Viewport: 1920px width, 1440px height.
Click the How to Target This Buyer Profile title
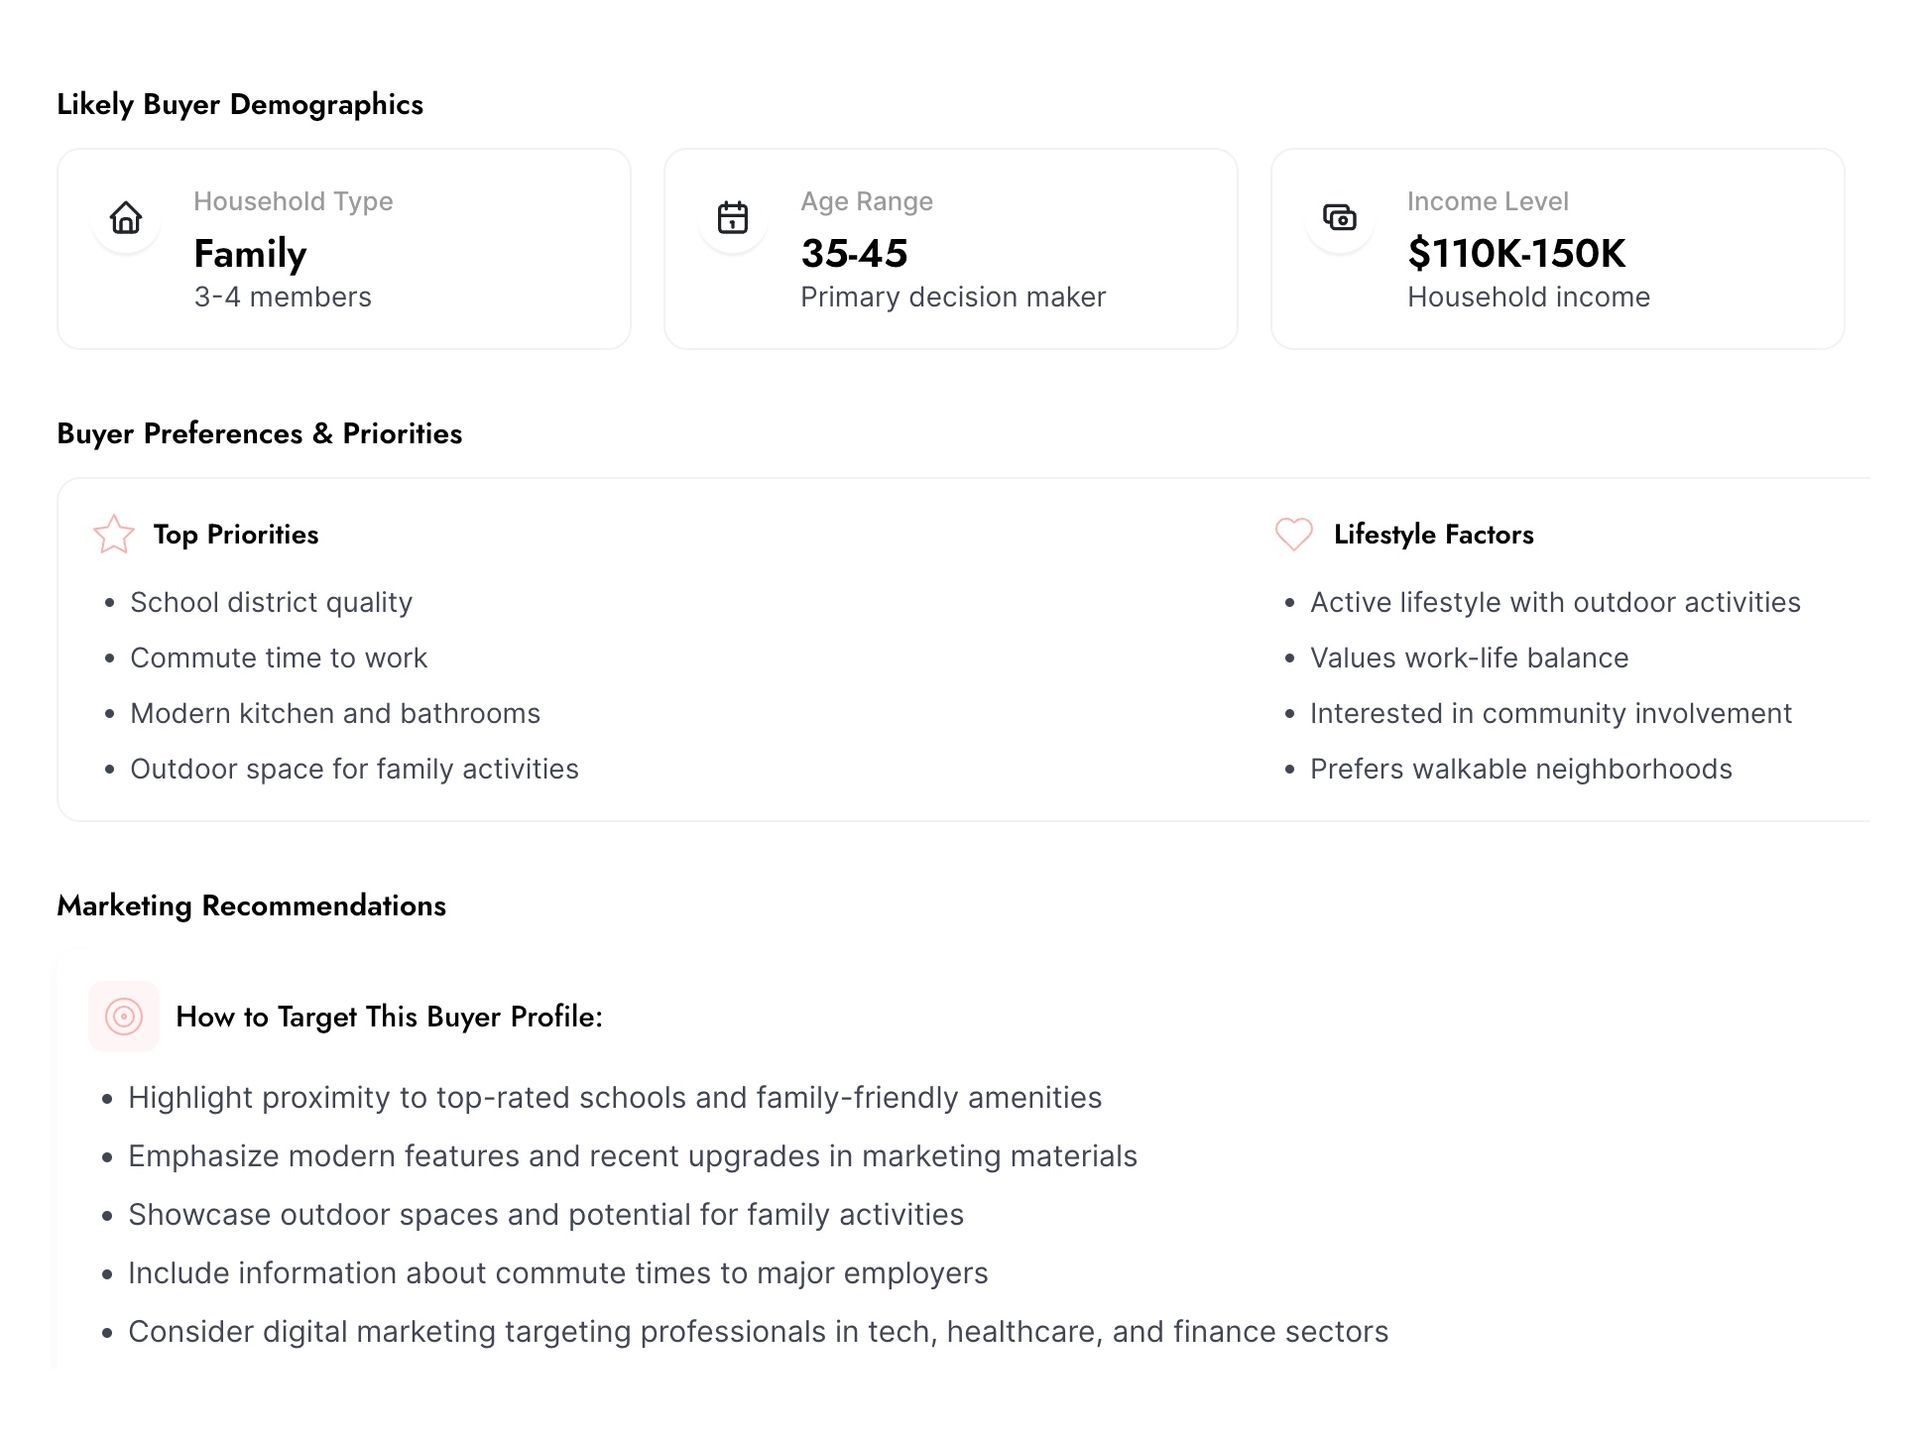[x=389, y=1017]
